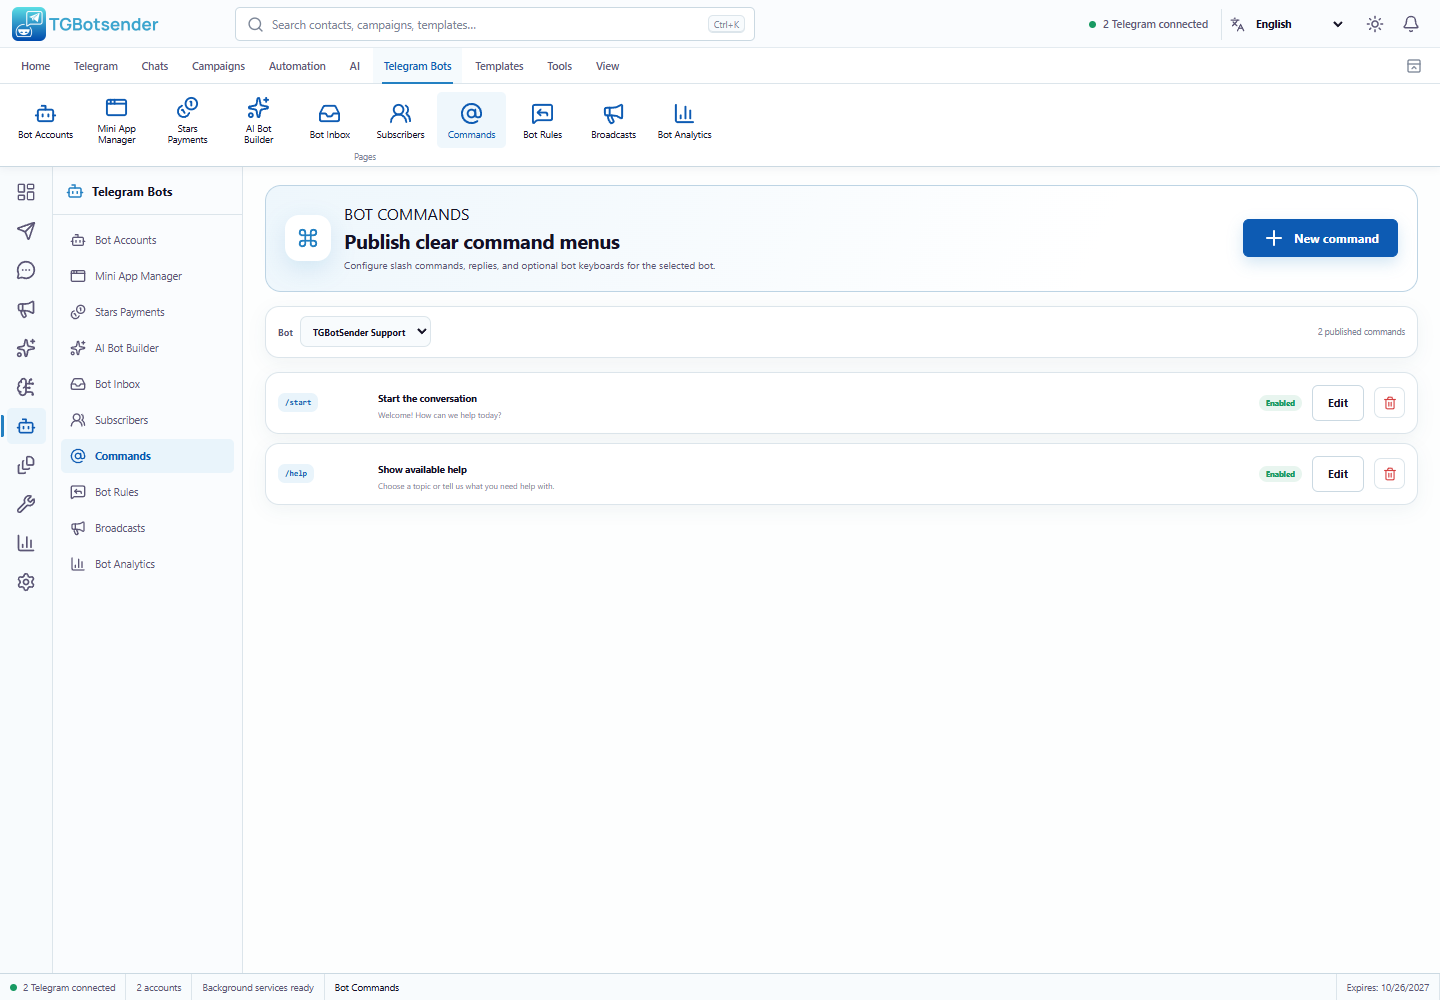
Task: Click the settings gear icon in left rail
Action: 26,582
